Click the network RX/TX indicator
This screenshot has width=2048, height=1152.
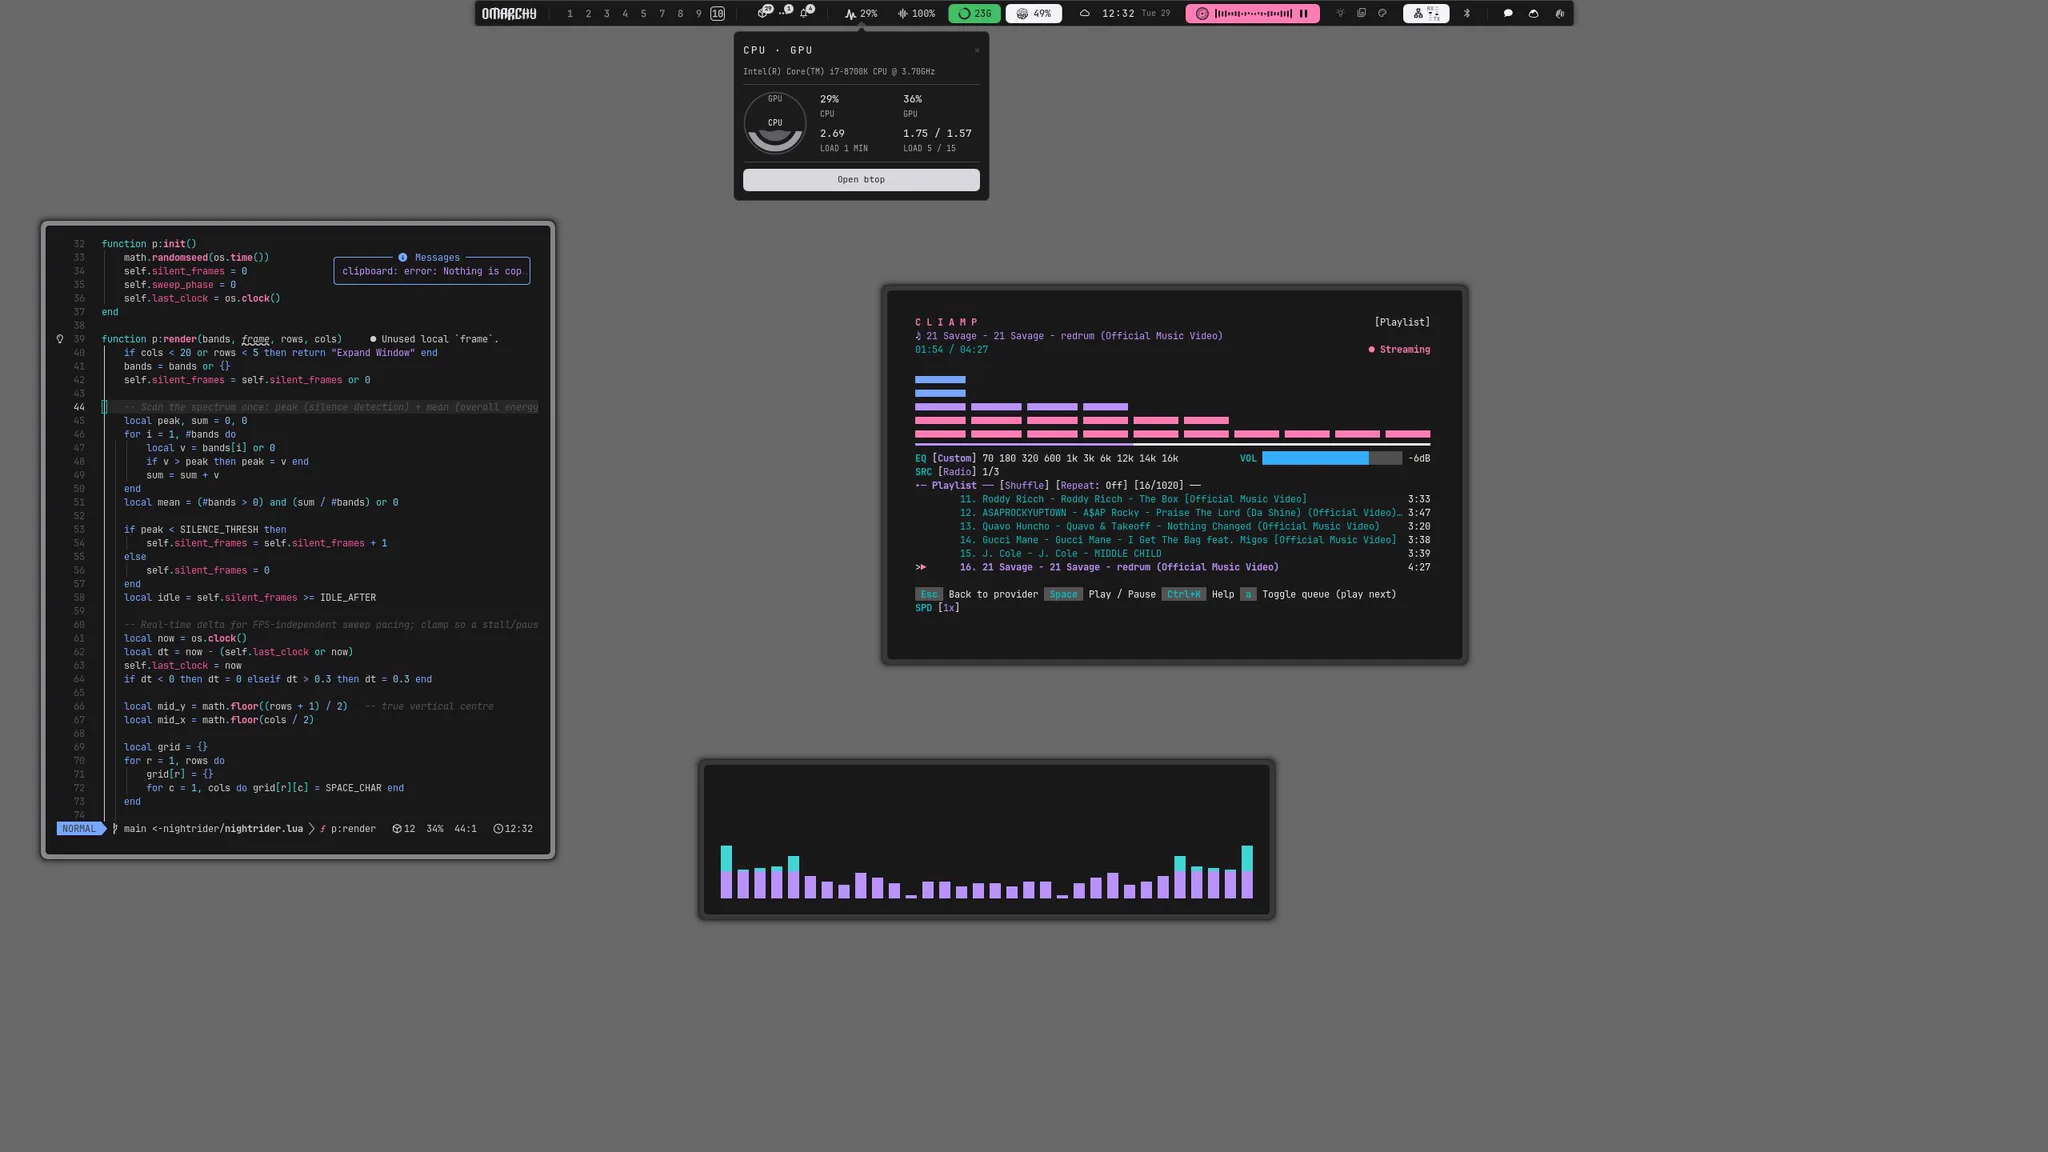[1426, 14]
